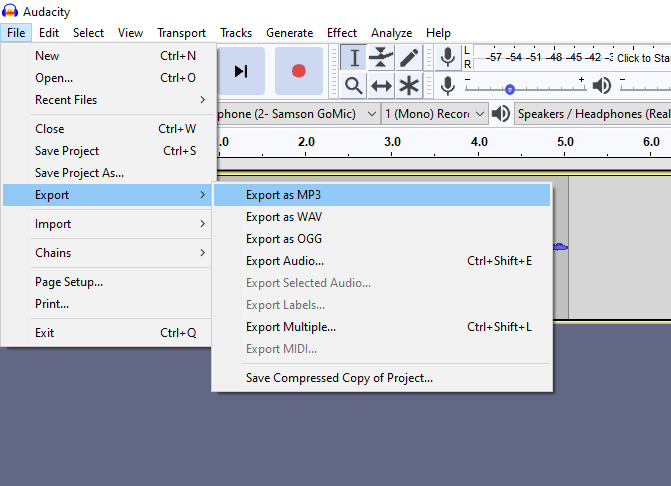
Task: Choose Page Setup... from File menu
Action: (x=107, y=282)
